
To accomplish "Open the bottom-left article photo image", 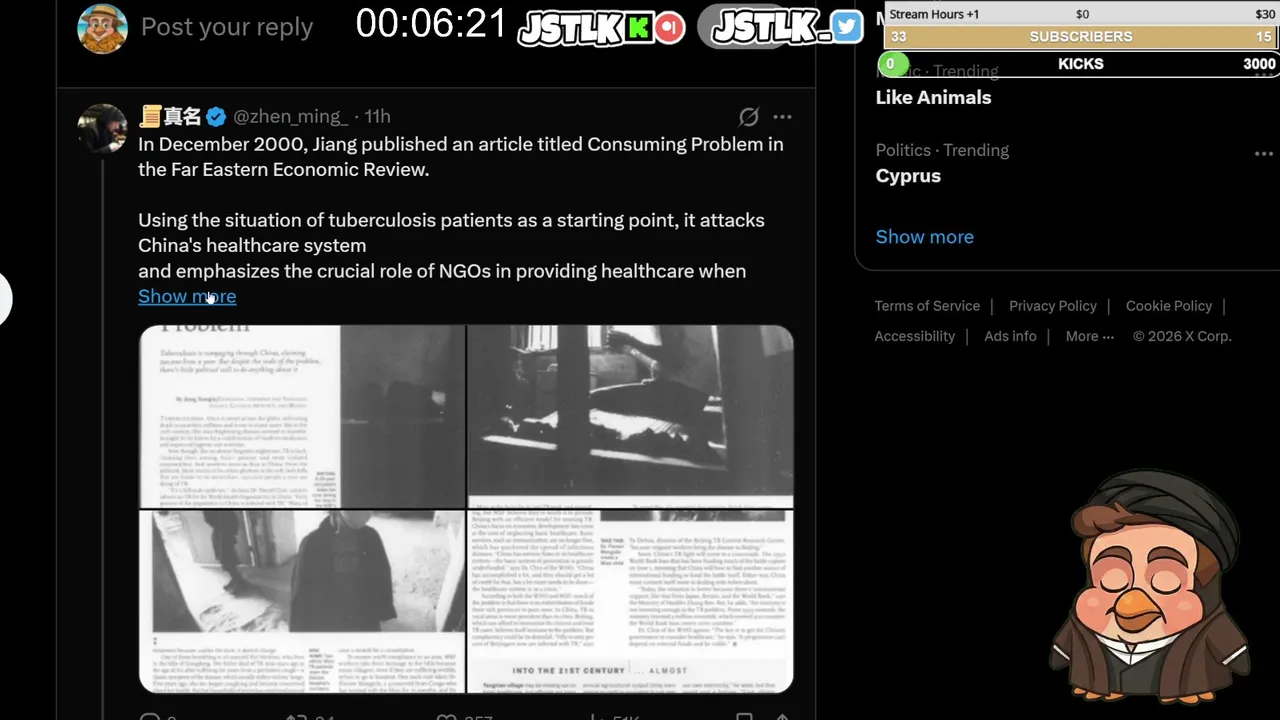I will (x=302, y=601).
